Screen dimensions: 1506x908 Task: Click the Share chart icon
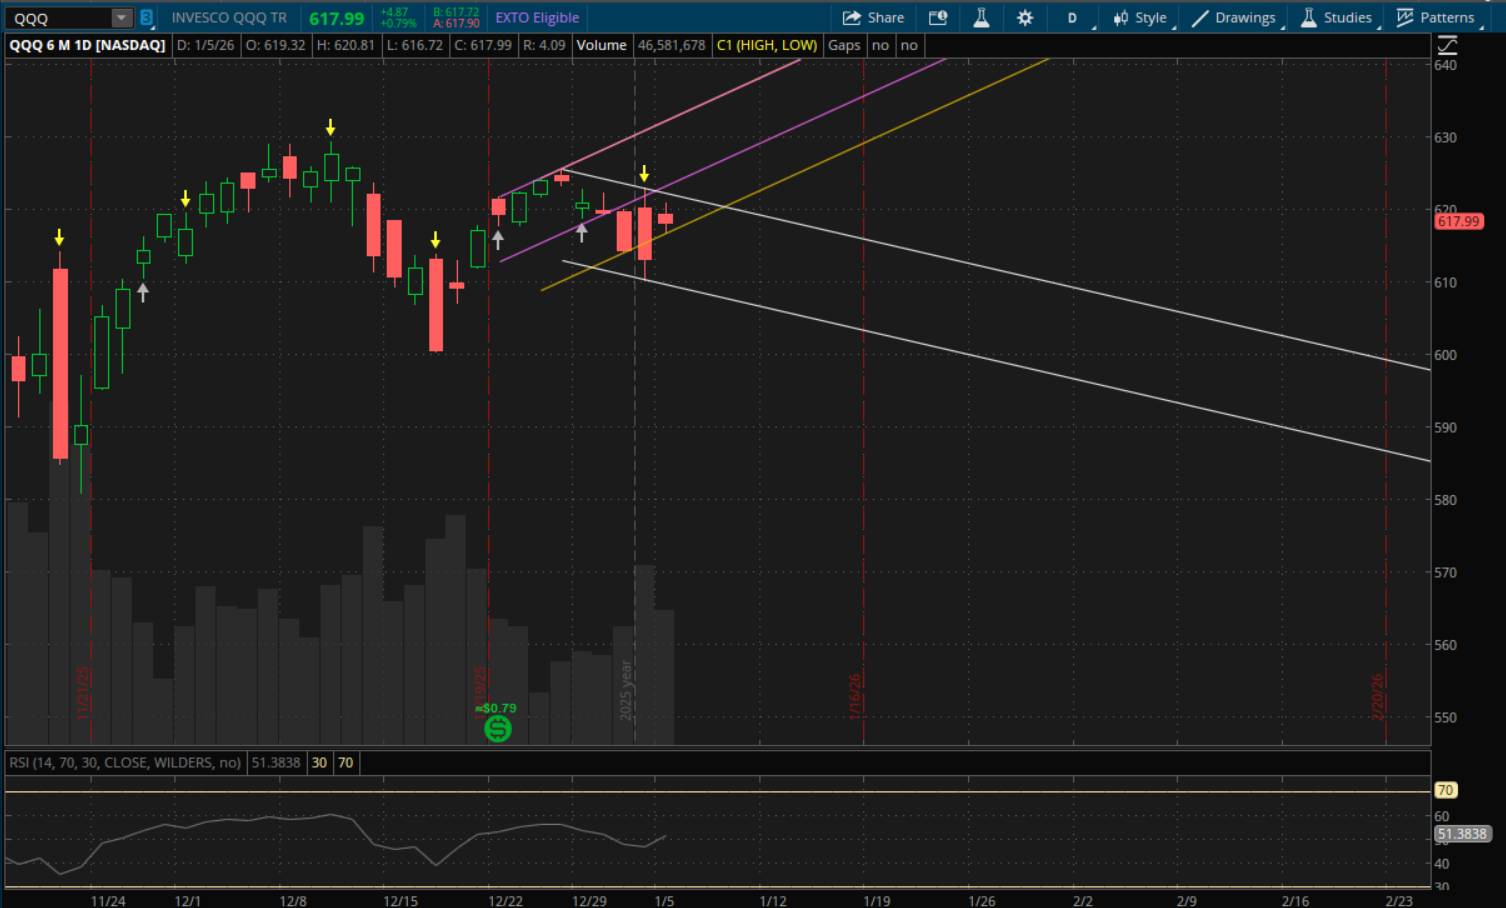coord(873,18)
